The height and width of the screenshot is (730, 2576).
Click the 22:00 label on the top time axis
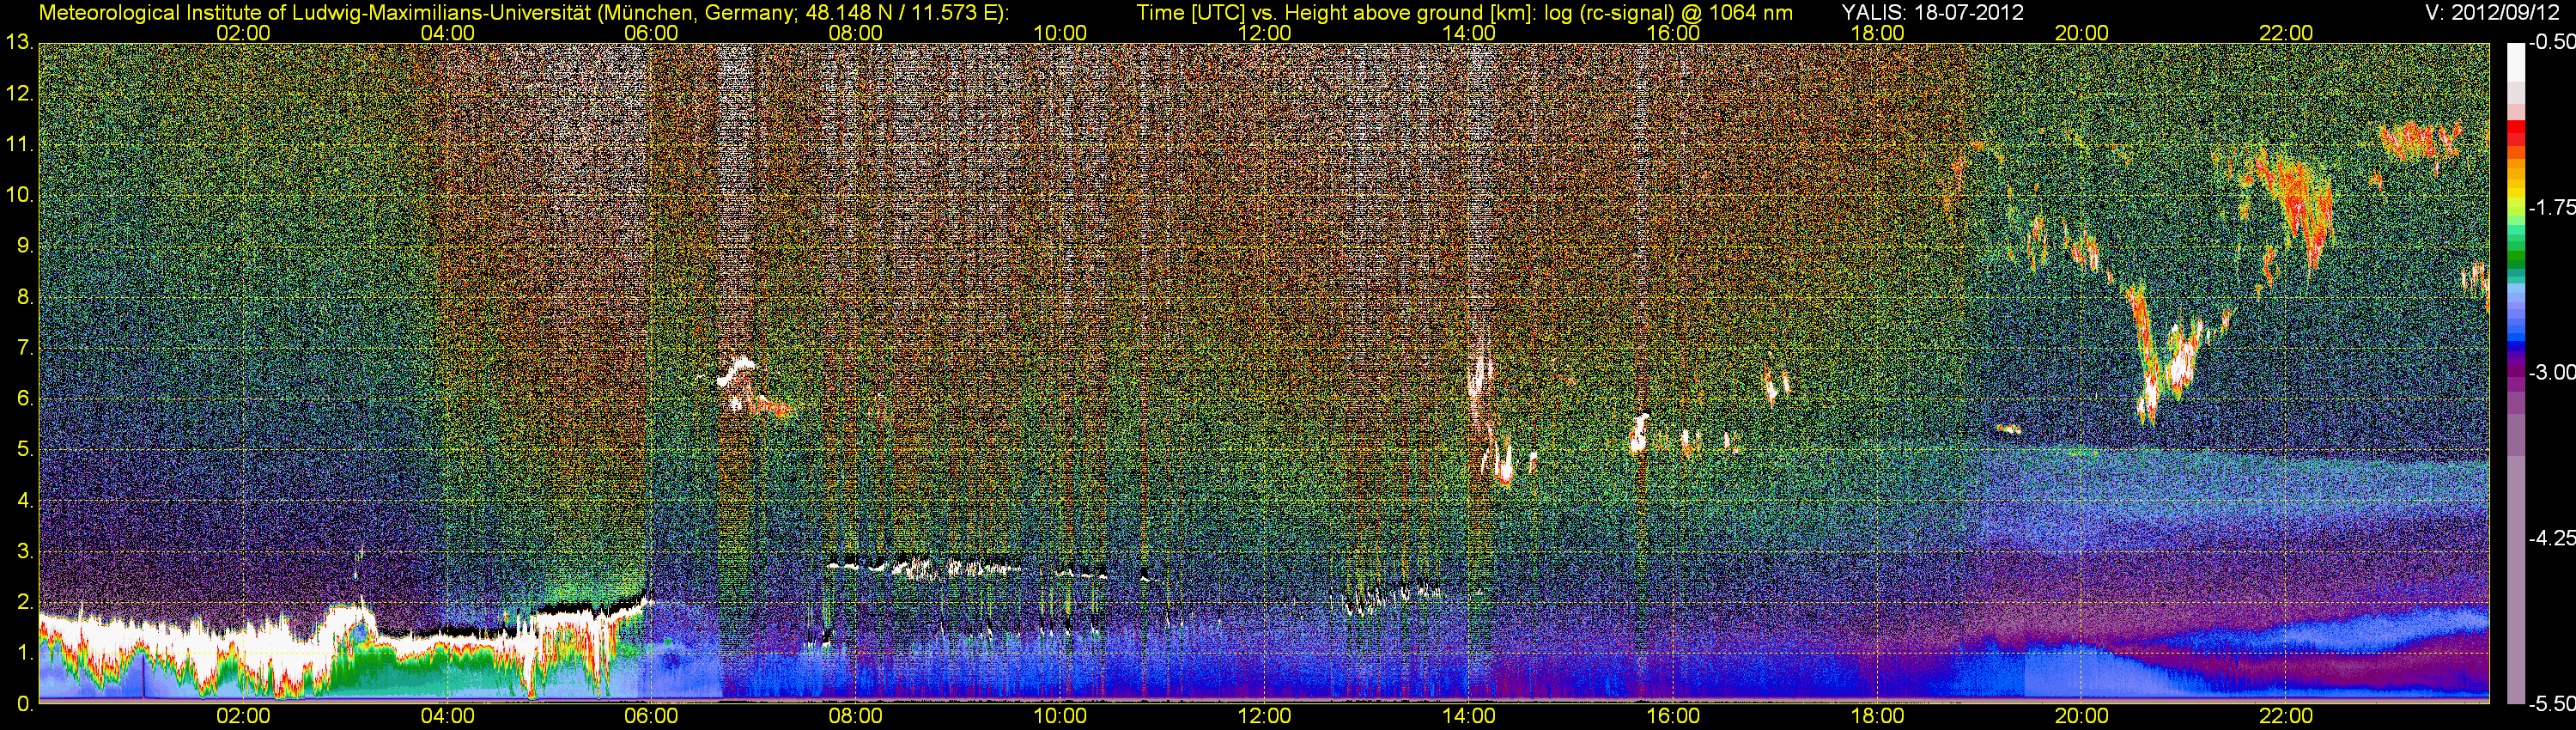(2286, 33)
